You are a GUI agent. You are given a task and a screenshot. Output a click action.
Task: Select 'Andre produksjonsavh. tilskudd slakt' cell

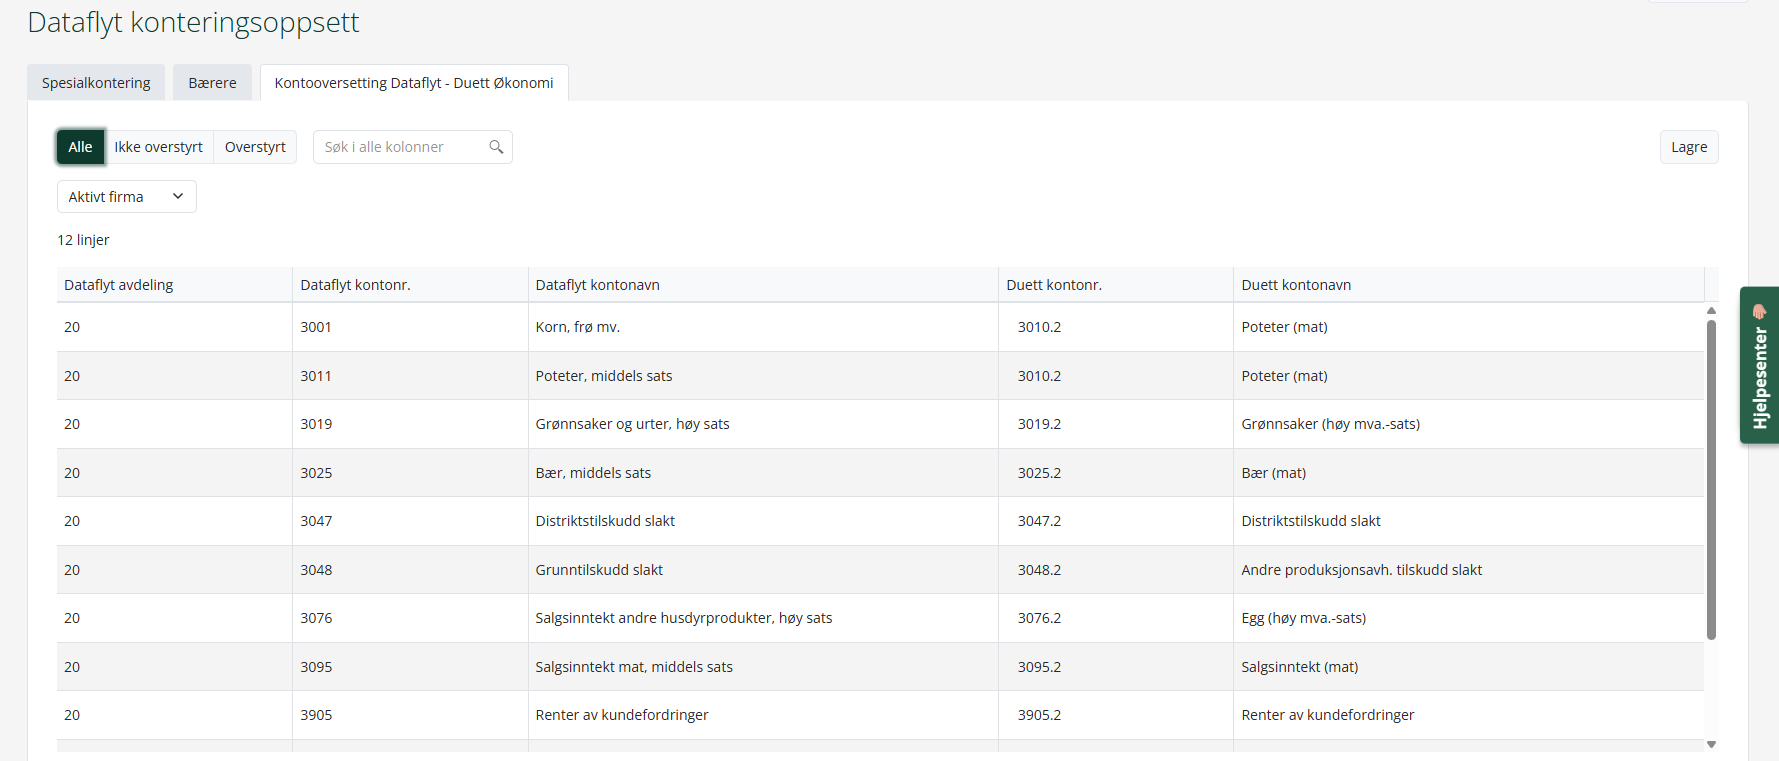pos(1469,570)
